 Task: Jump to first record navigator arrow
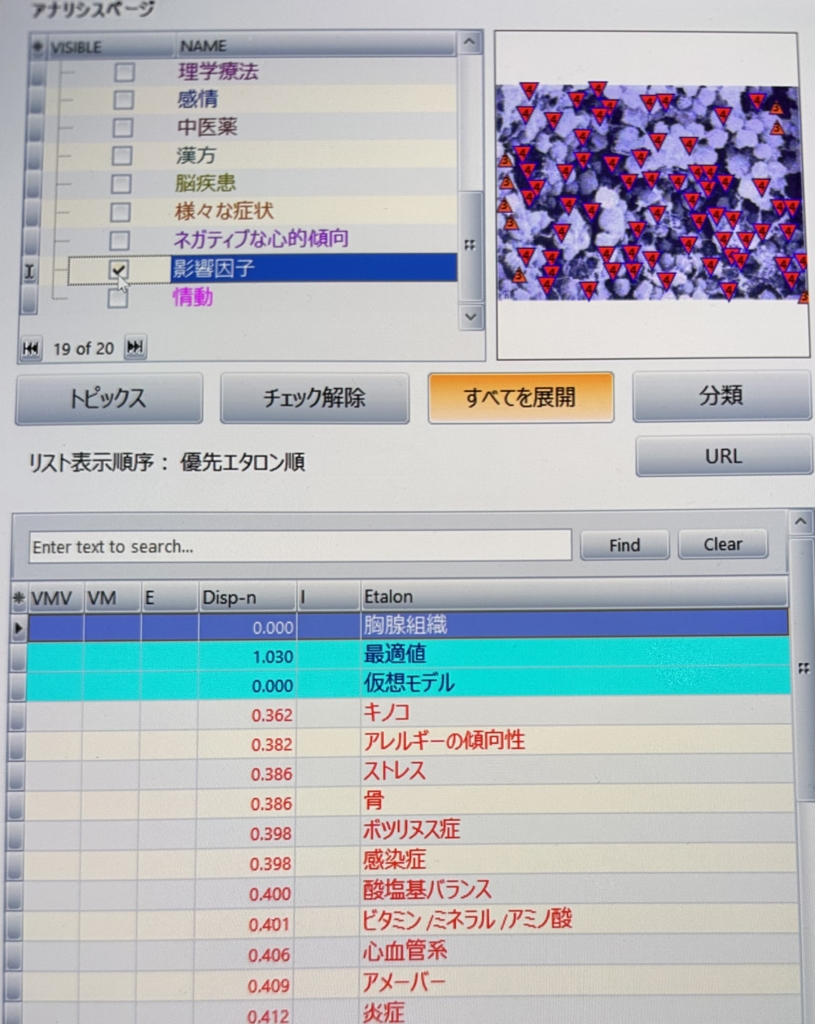(x=31, y=348)
